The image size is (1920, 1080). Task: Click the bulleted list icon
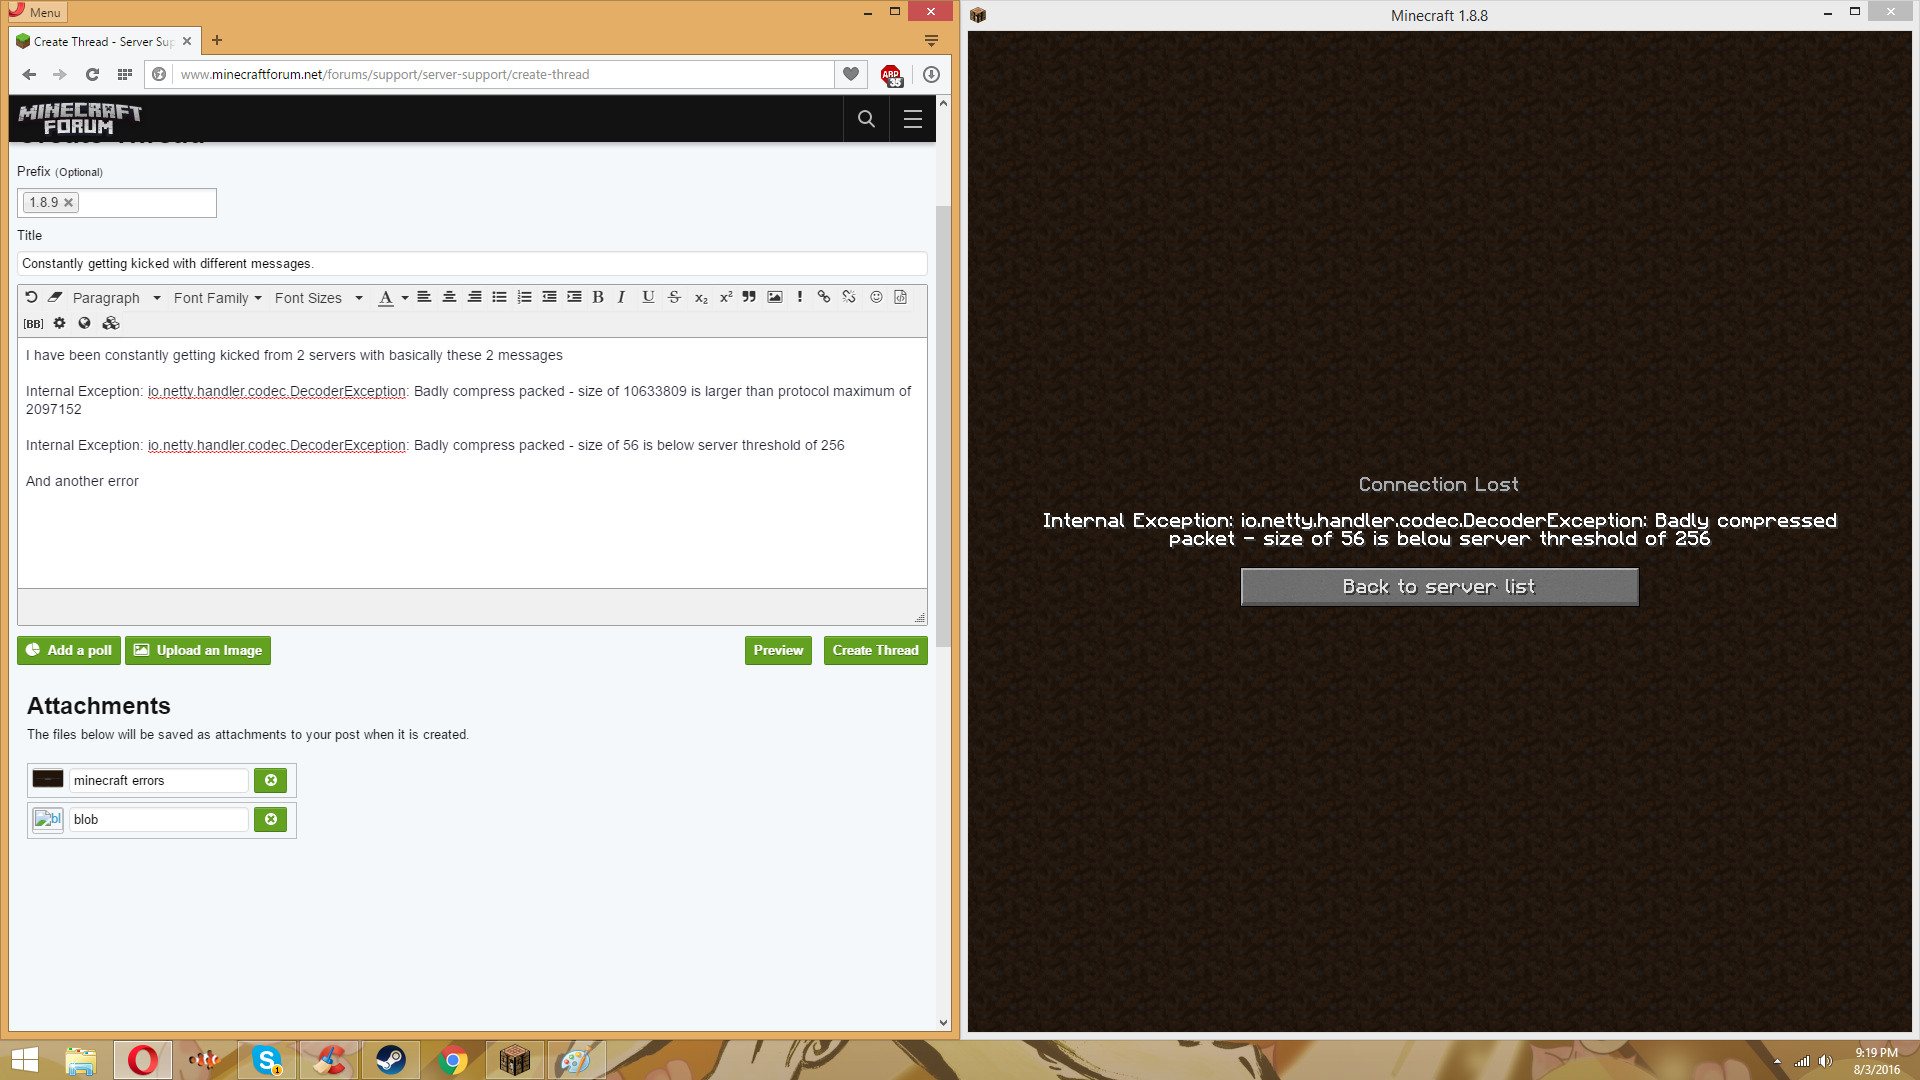click(499, 297)
